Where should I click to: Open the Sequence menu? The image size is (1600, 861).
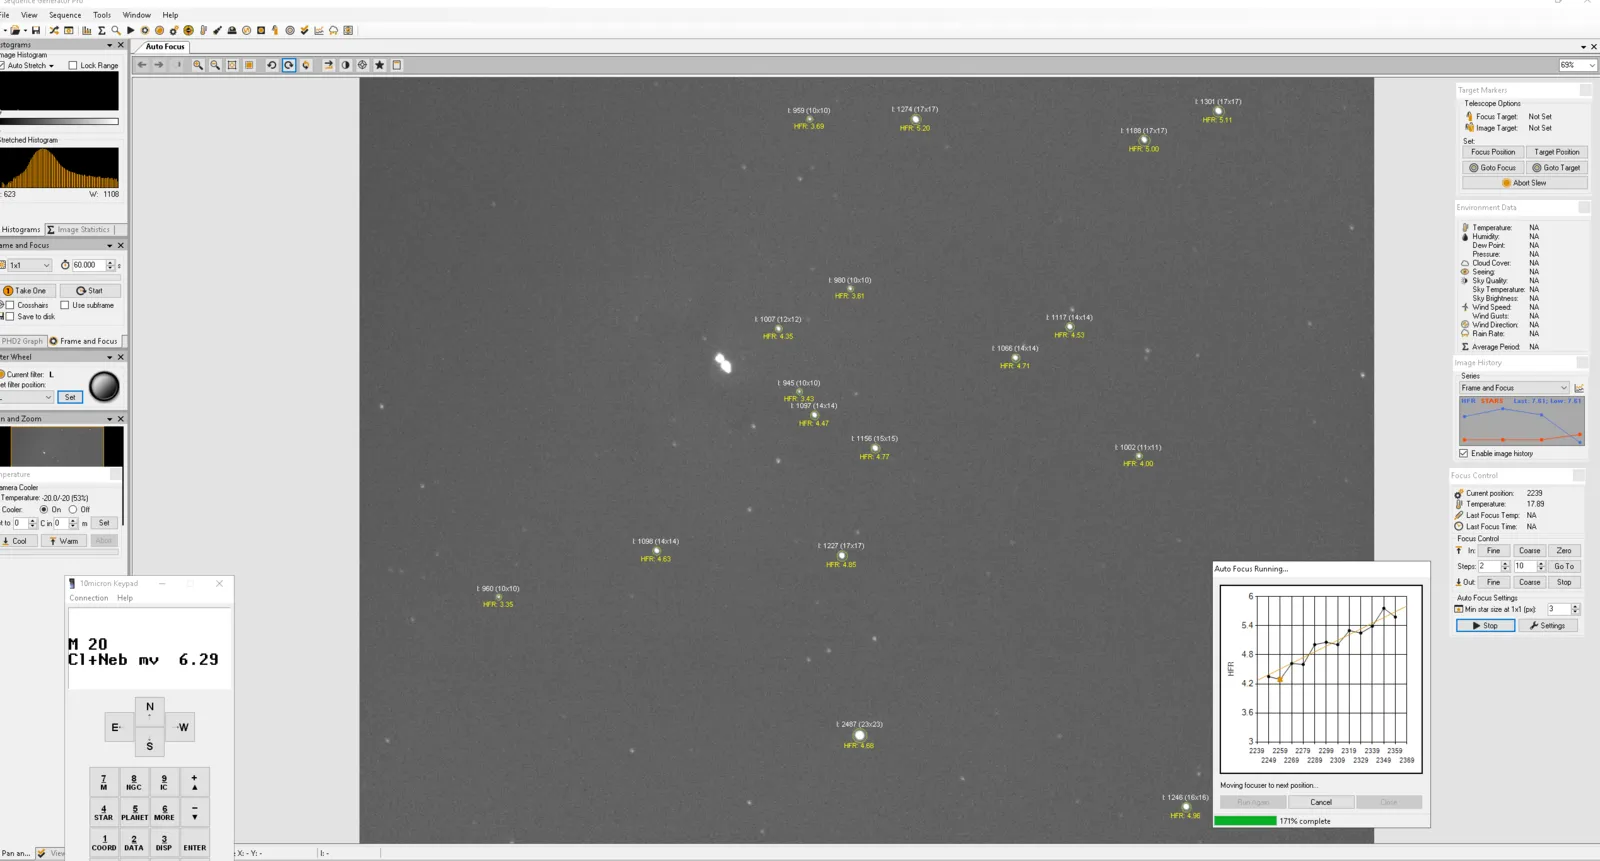pos(65,15)
